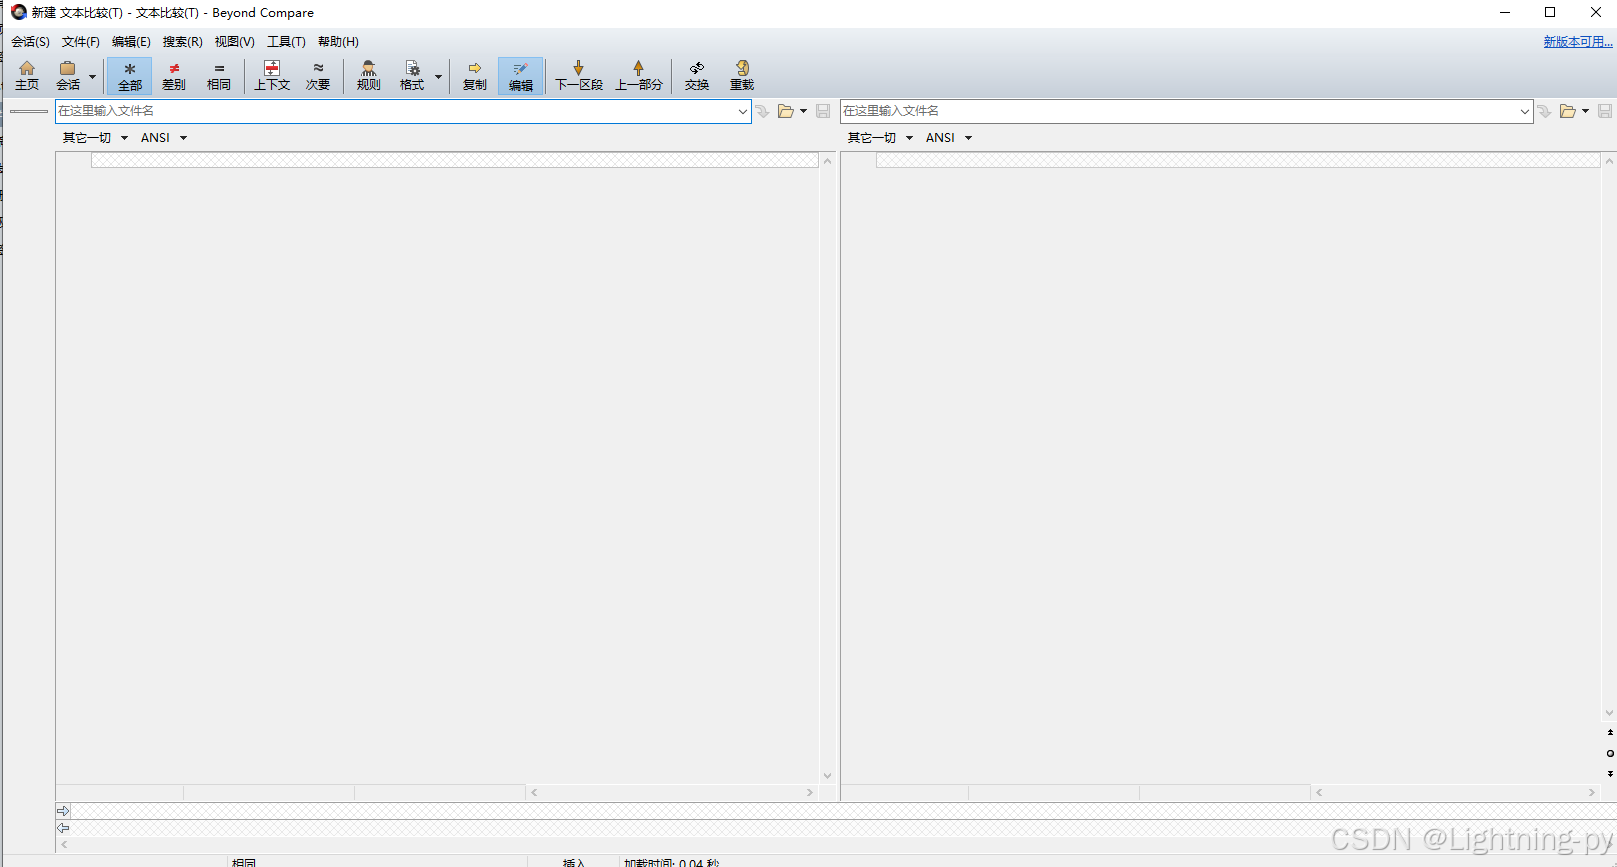The height and width of the screenshot is (867, 1617).
Task: Go to the 主页 (Home) toolbar icon
Action: pyautogui.click(x=27, y=76)
